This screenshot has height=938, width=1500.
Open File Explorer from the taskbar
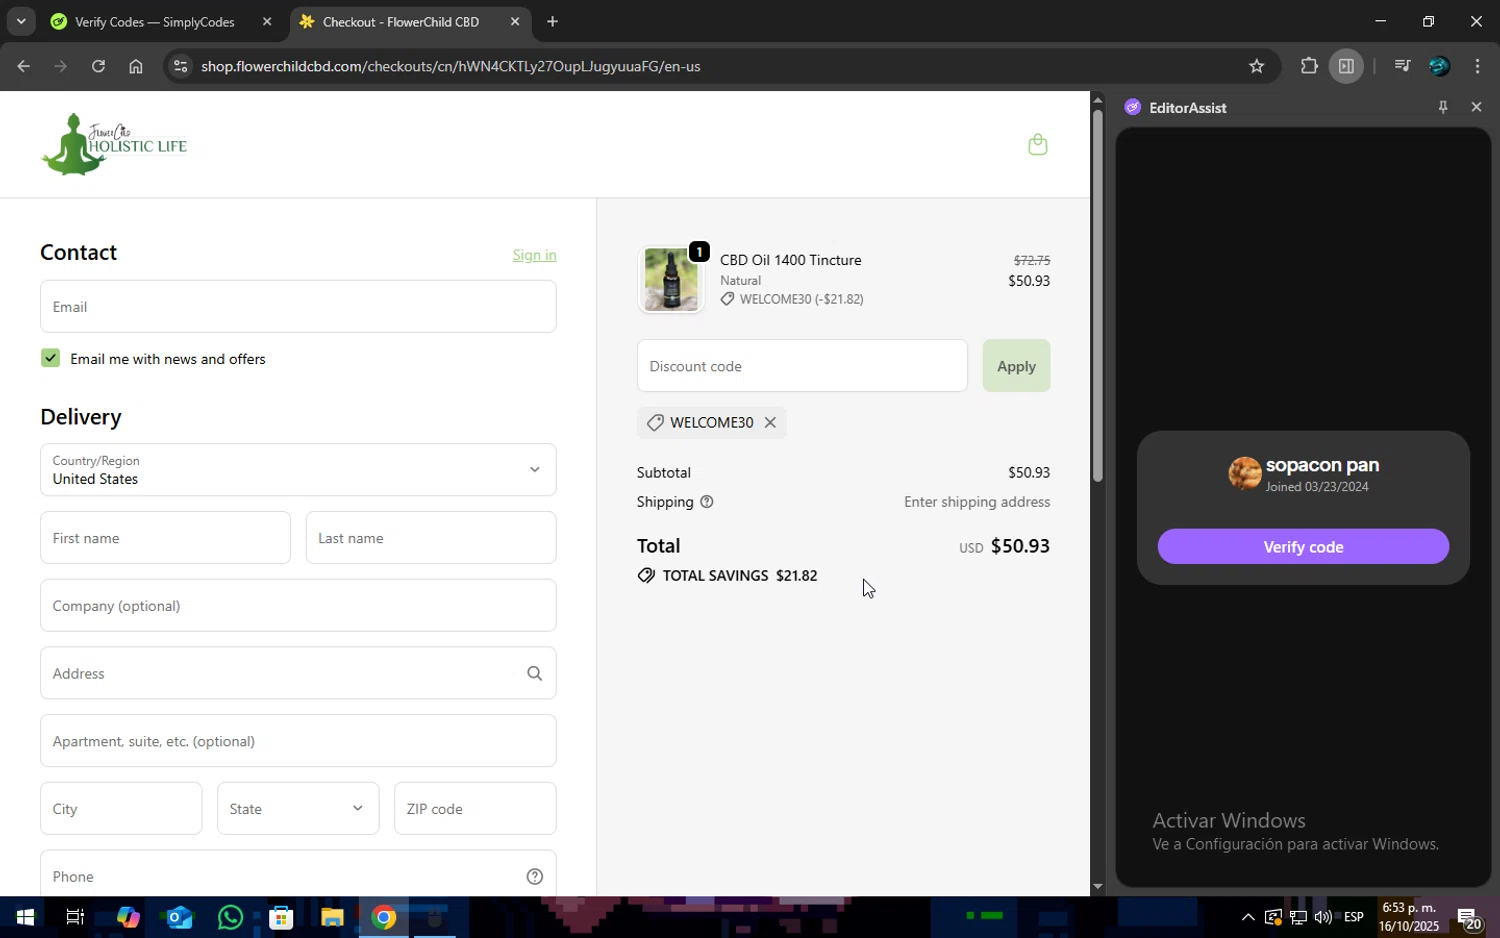pyautogui.click(x=332, y=917)
